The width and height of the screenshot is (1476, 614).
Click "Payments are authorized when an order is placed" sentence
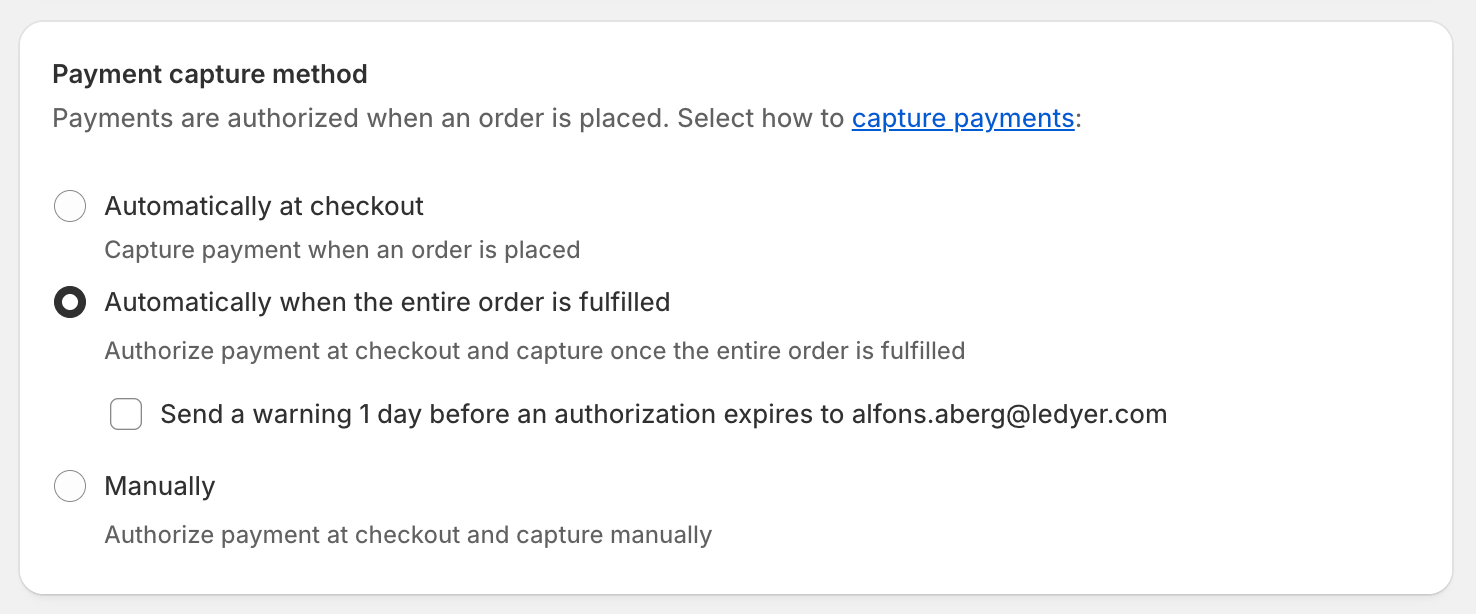click(358, 119)
